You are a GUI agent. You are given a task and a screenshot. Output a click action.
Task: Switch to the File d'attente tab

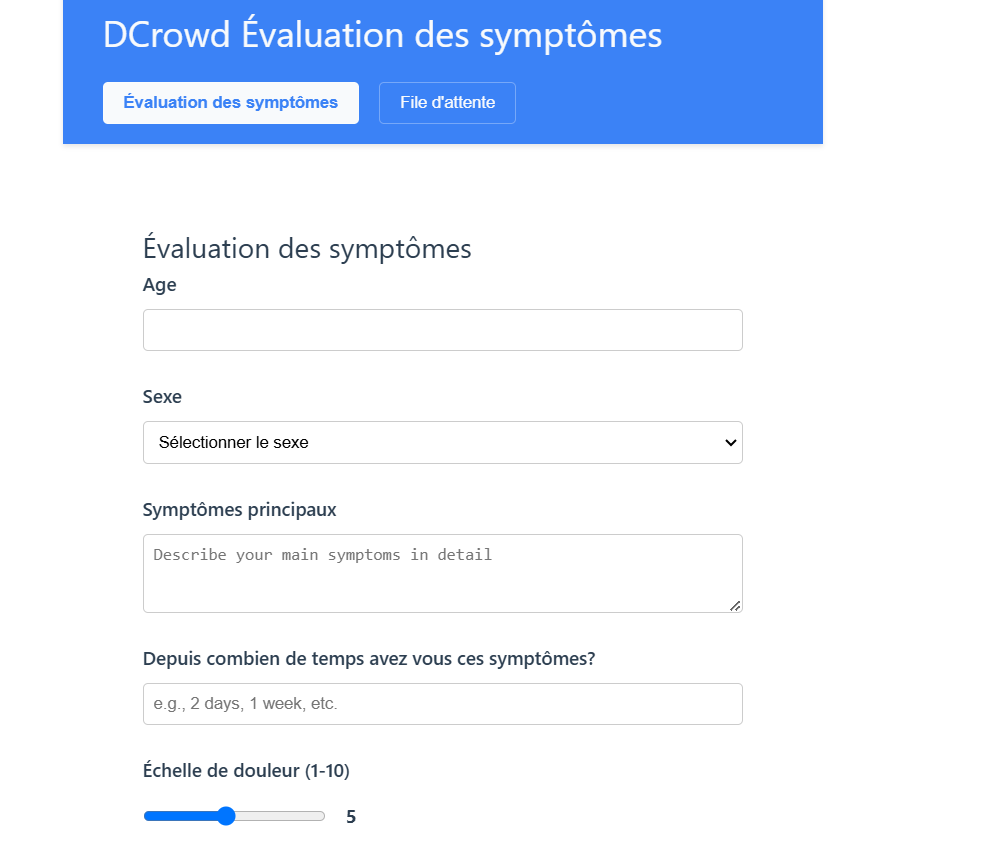[447, 102]
